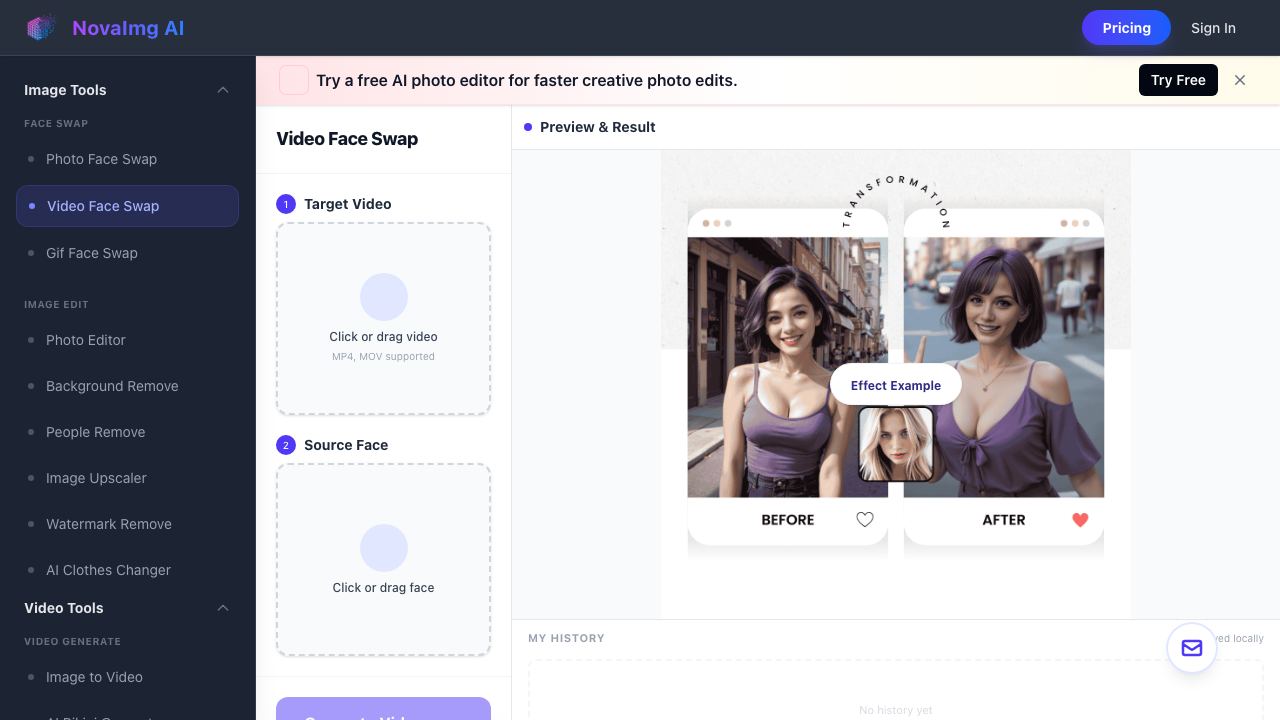This screenshot has height=720, width=1280.
Task: Click the Video Face Swap panel heading
Action: click(347, 139)
